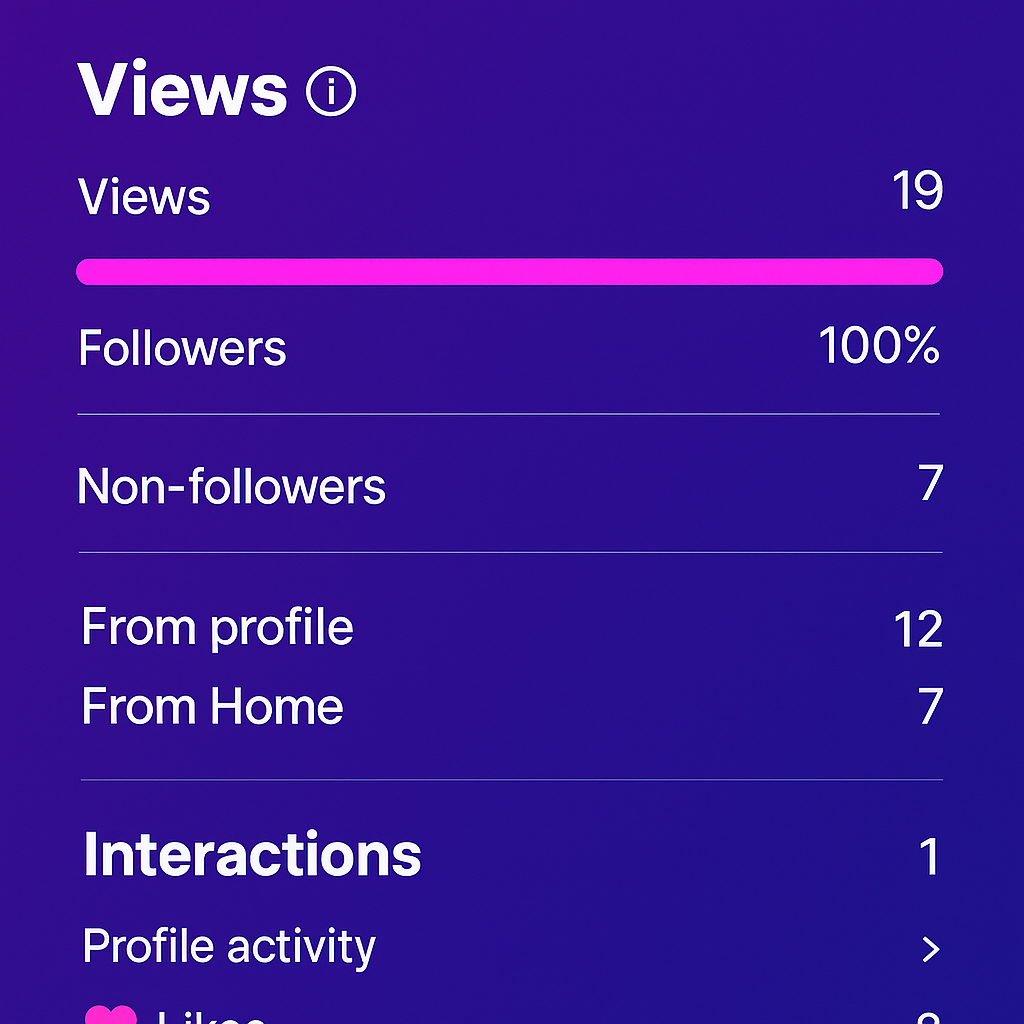Viewport: 1024px width, 1024px height.
Task: Select the Likes label text
Action: pos(212,1016)
